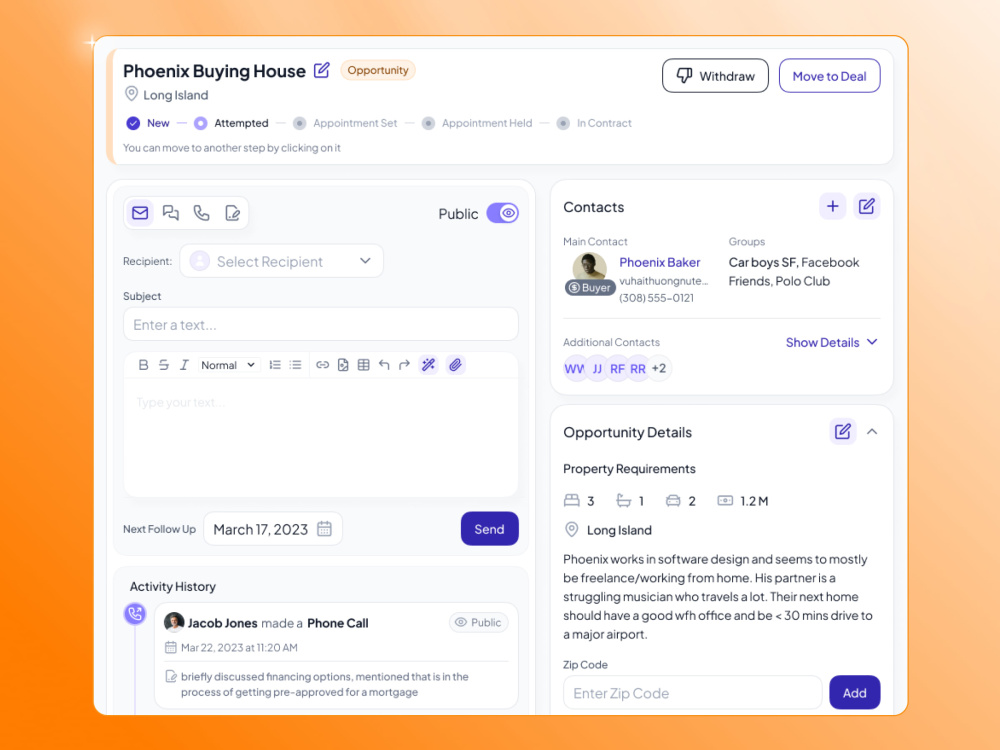The image size is (1000, 750).
Task: Click Move to Deal
Action: click(829, 76)
